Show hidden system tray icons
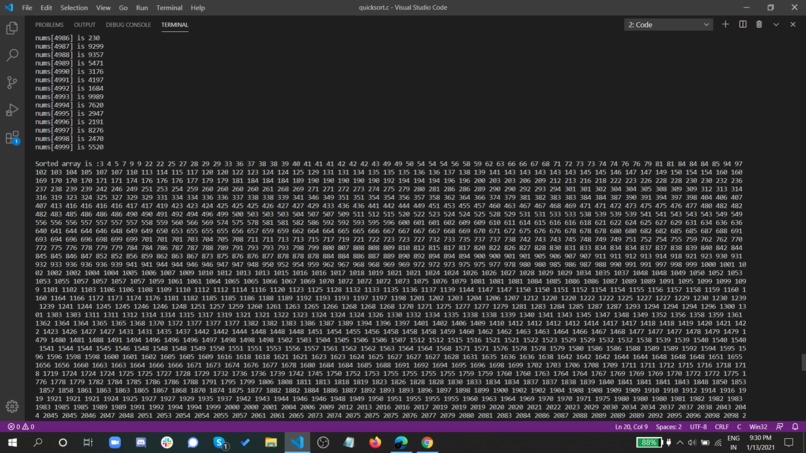 coord(680,442)
